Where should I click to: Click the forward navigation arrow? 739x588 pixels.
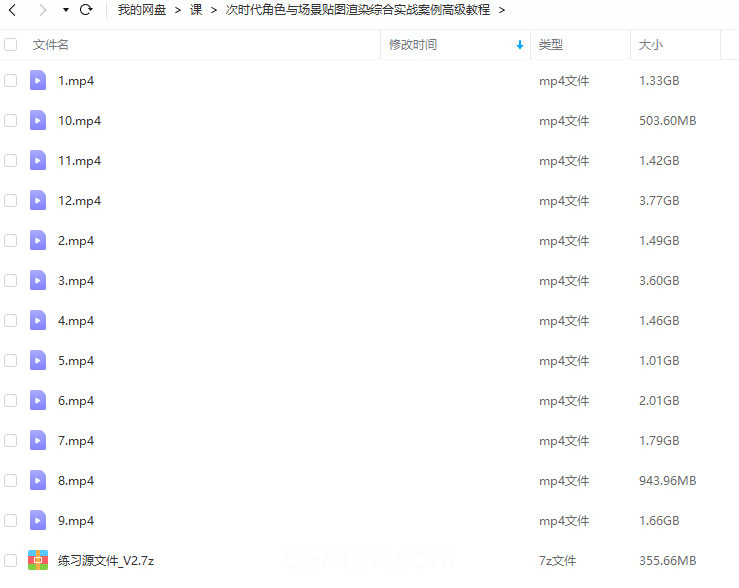click(41, 10)
